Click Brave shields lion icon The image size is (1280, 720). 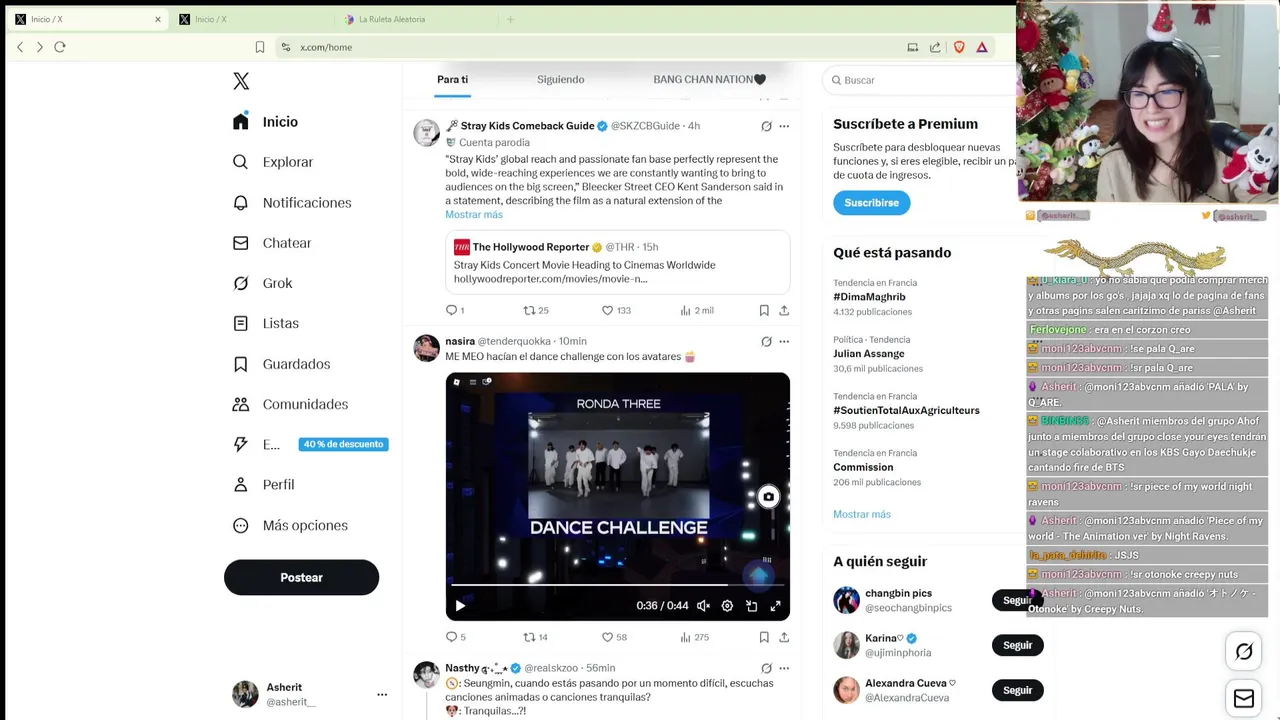[x=961, y=47]
